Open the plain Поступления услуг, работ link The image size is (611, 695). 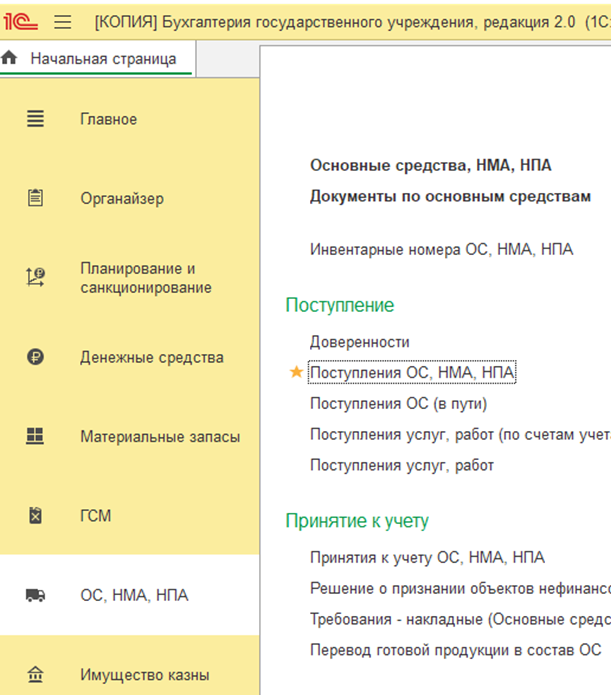402,465
